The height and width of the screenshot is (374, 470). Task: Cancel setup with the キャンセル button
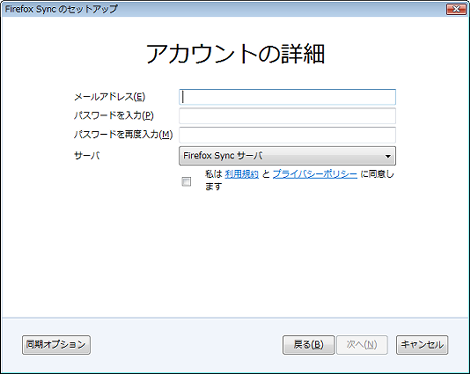422,345
